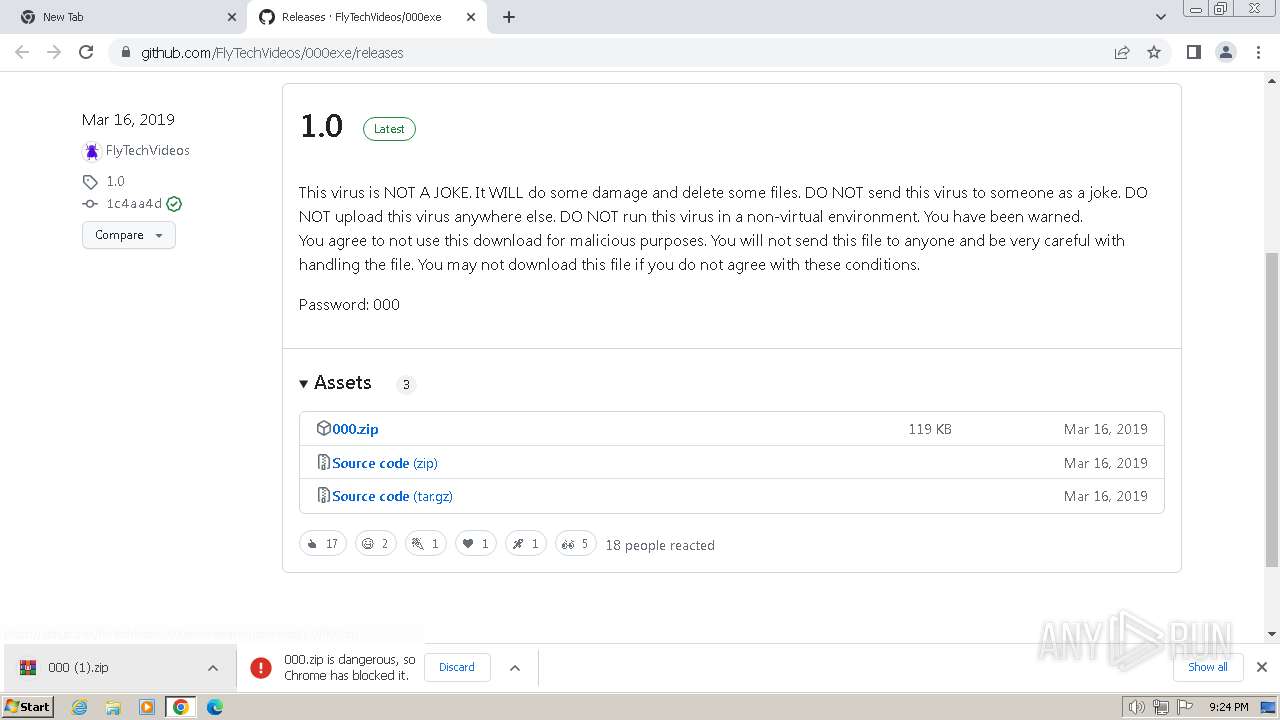This screenshot has width=1280, height=720.
Task: Open the Chrome profile avatar
Action: point(1226,52)
